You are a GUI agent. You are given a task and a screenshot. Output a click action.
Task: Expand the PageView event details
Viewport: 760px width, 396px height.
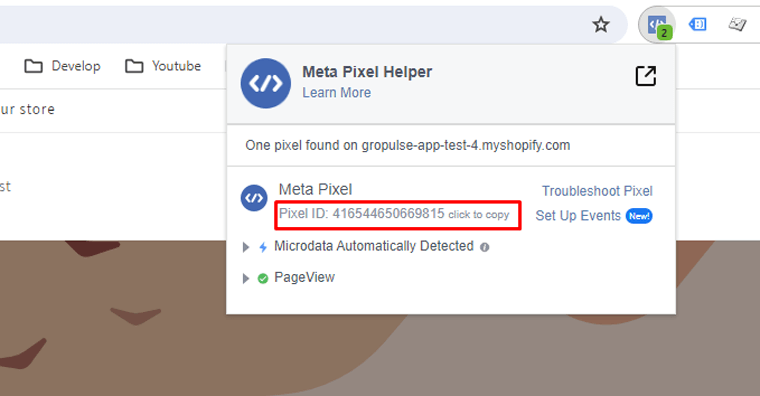click(246, 279)
